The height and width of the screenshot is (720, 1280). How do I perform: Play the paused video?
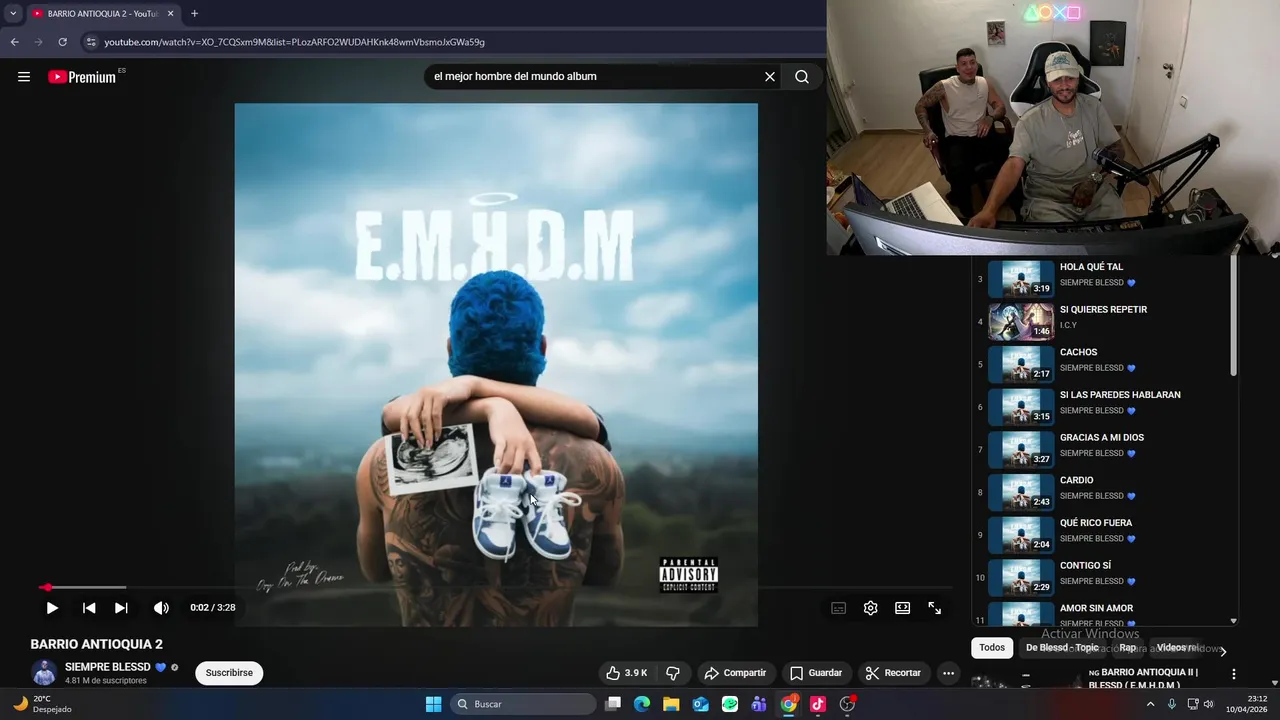coord(52,608)
